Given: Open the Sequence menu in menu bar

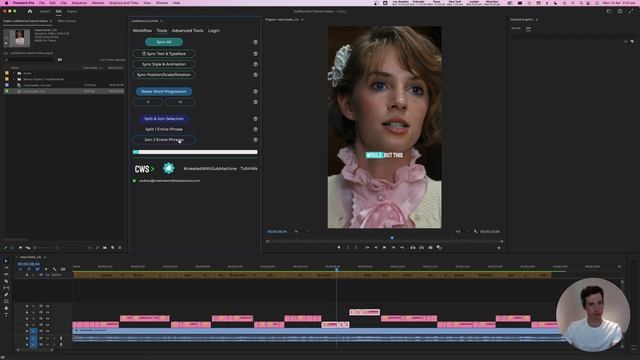Looking at the screenshot, I should (79, 2).
